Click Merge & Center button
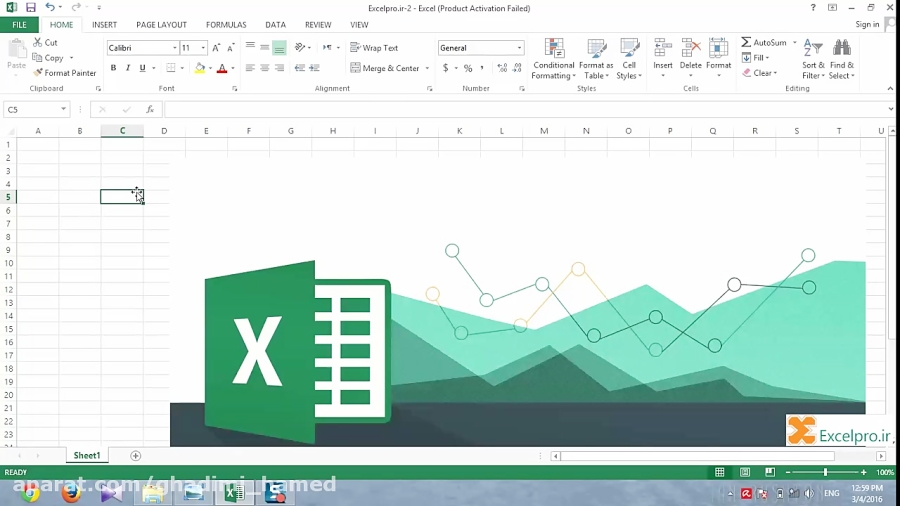 pos(385,68)
